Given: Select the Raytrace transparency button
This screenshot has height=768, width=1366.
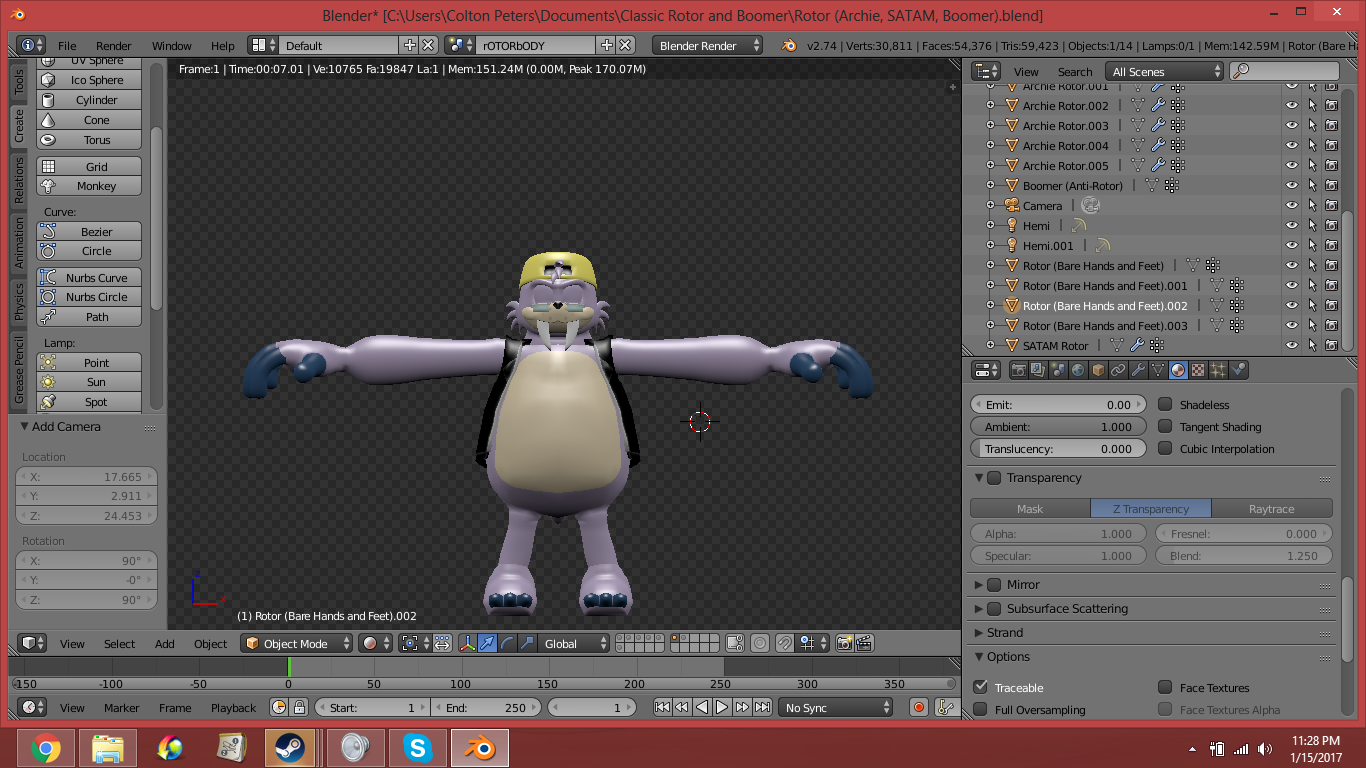Looking at the screenshot, I should click(1271, 509).
